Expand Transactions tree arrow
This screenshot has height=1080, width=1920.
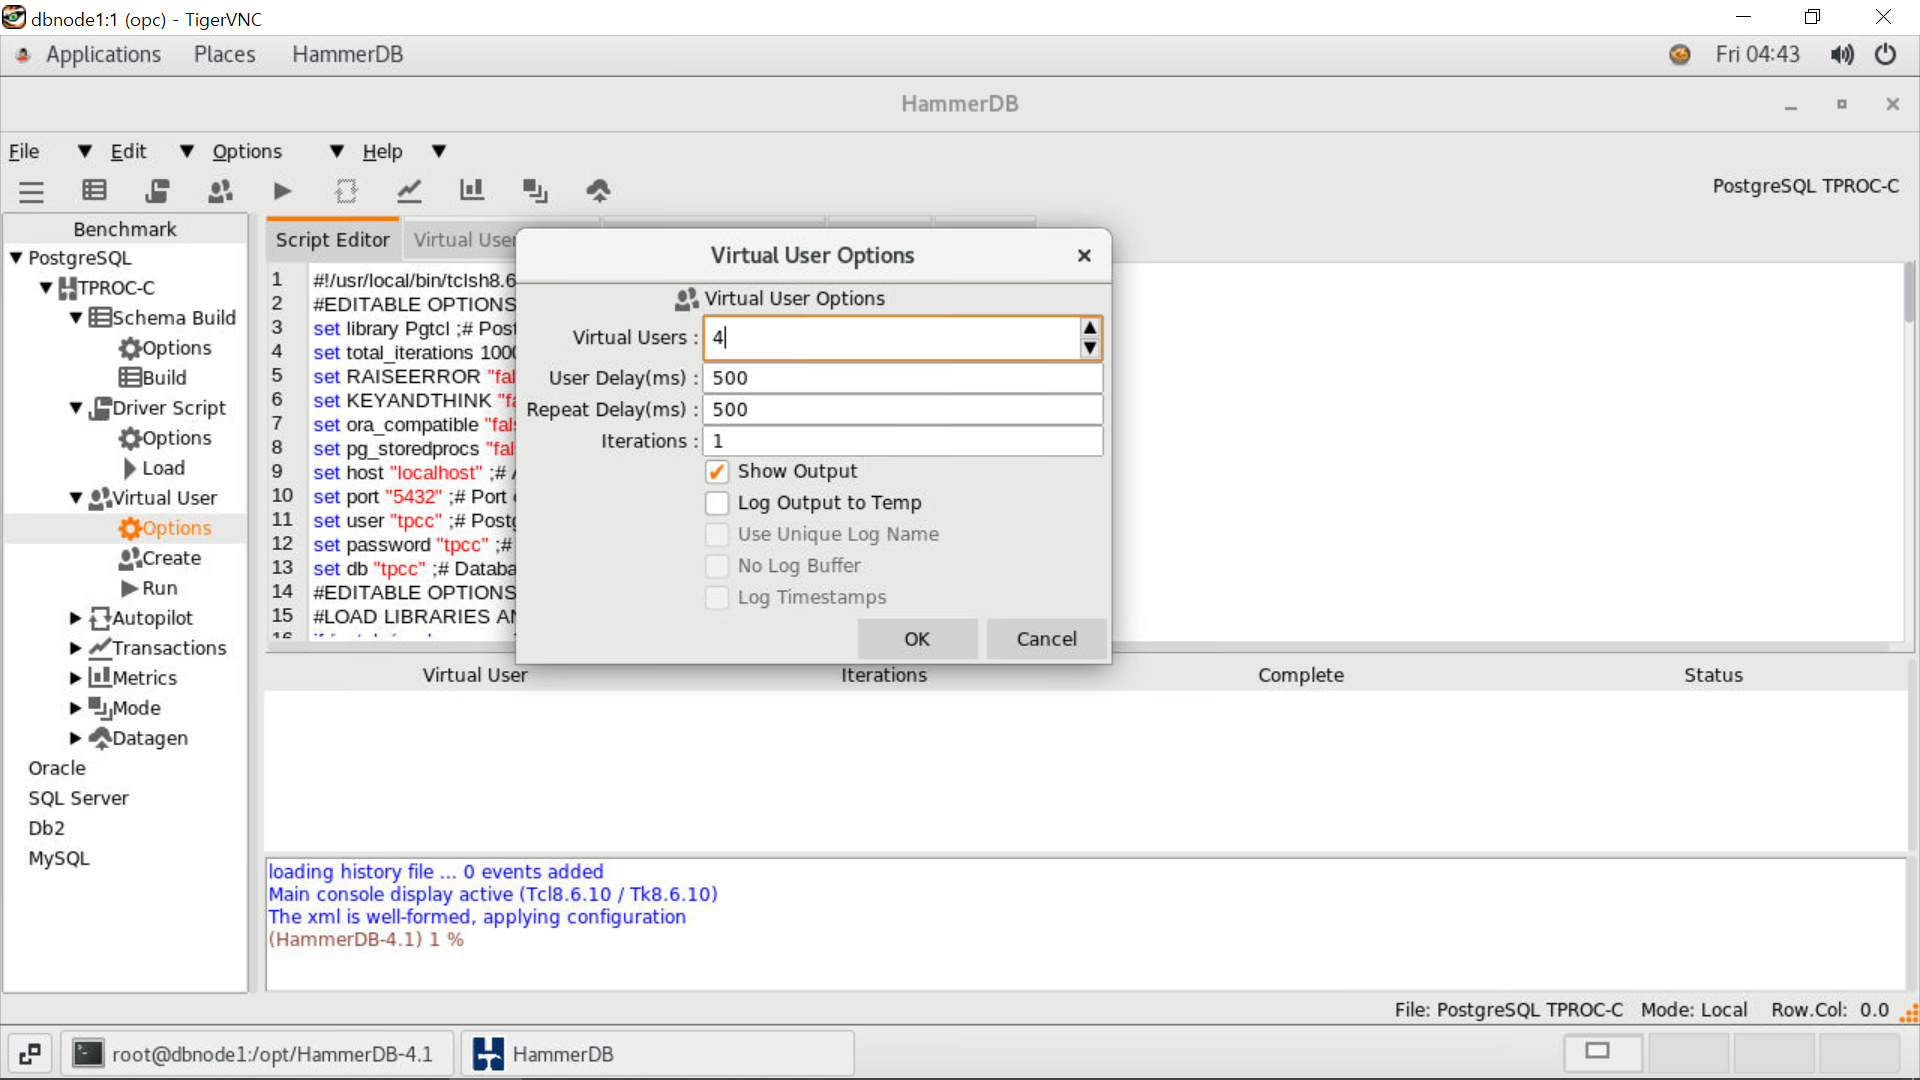(76, 648)
